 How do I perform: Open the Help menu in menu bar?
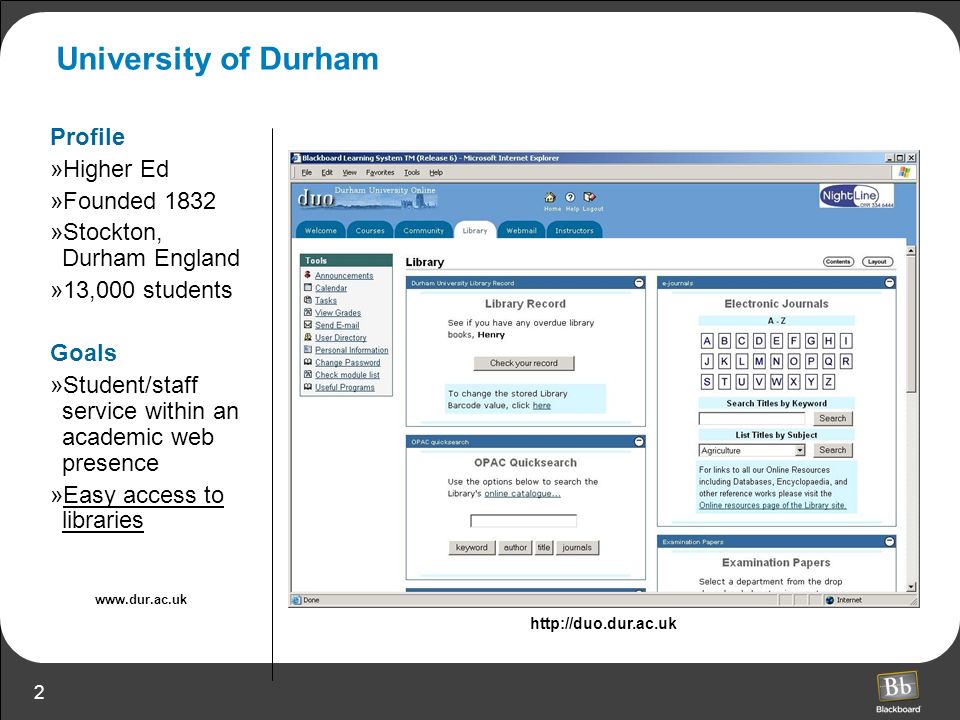[435, 173]
